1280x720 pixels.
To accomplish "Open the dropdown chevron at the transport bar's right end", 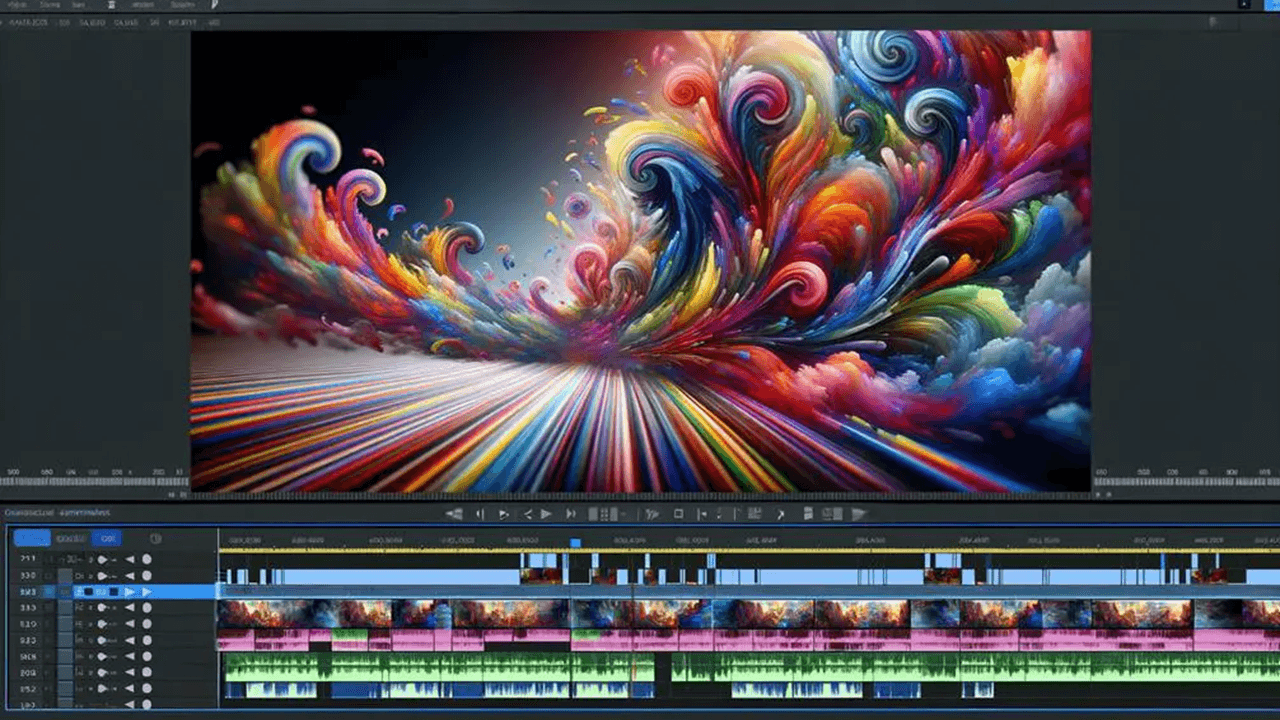I will (856, 513).
